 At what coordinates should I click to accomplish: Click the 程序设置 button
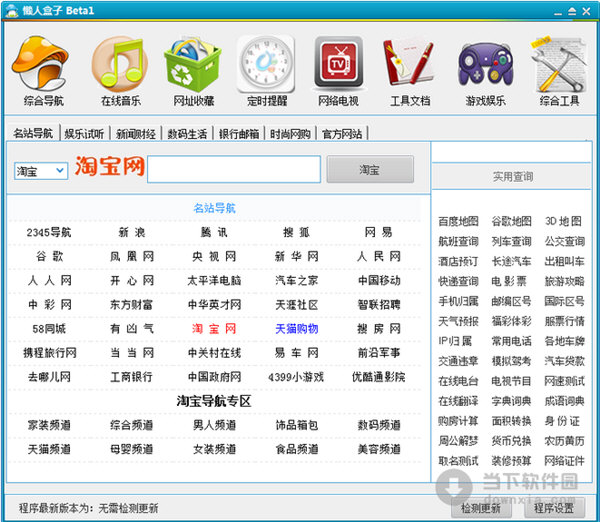554,508
